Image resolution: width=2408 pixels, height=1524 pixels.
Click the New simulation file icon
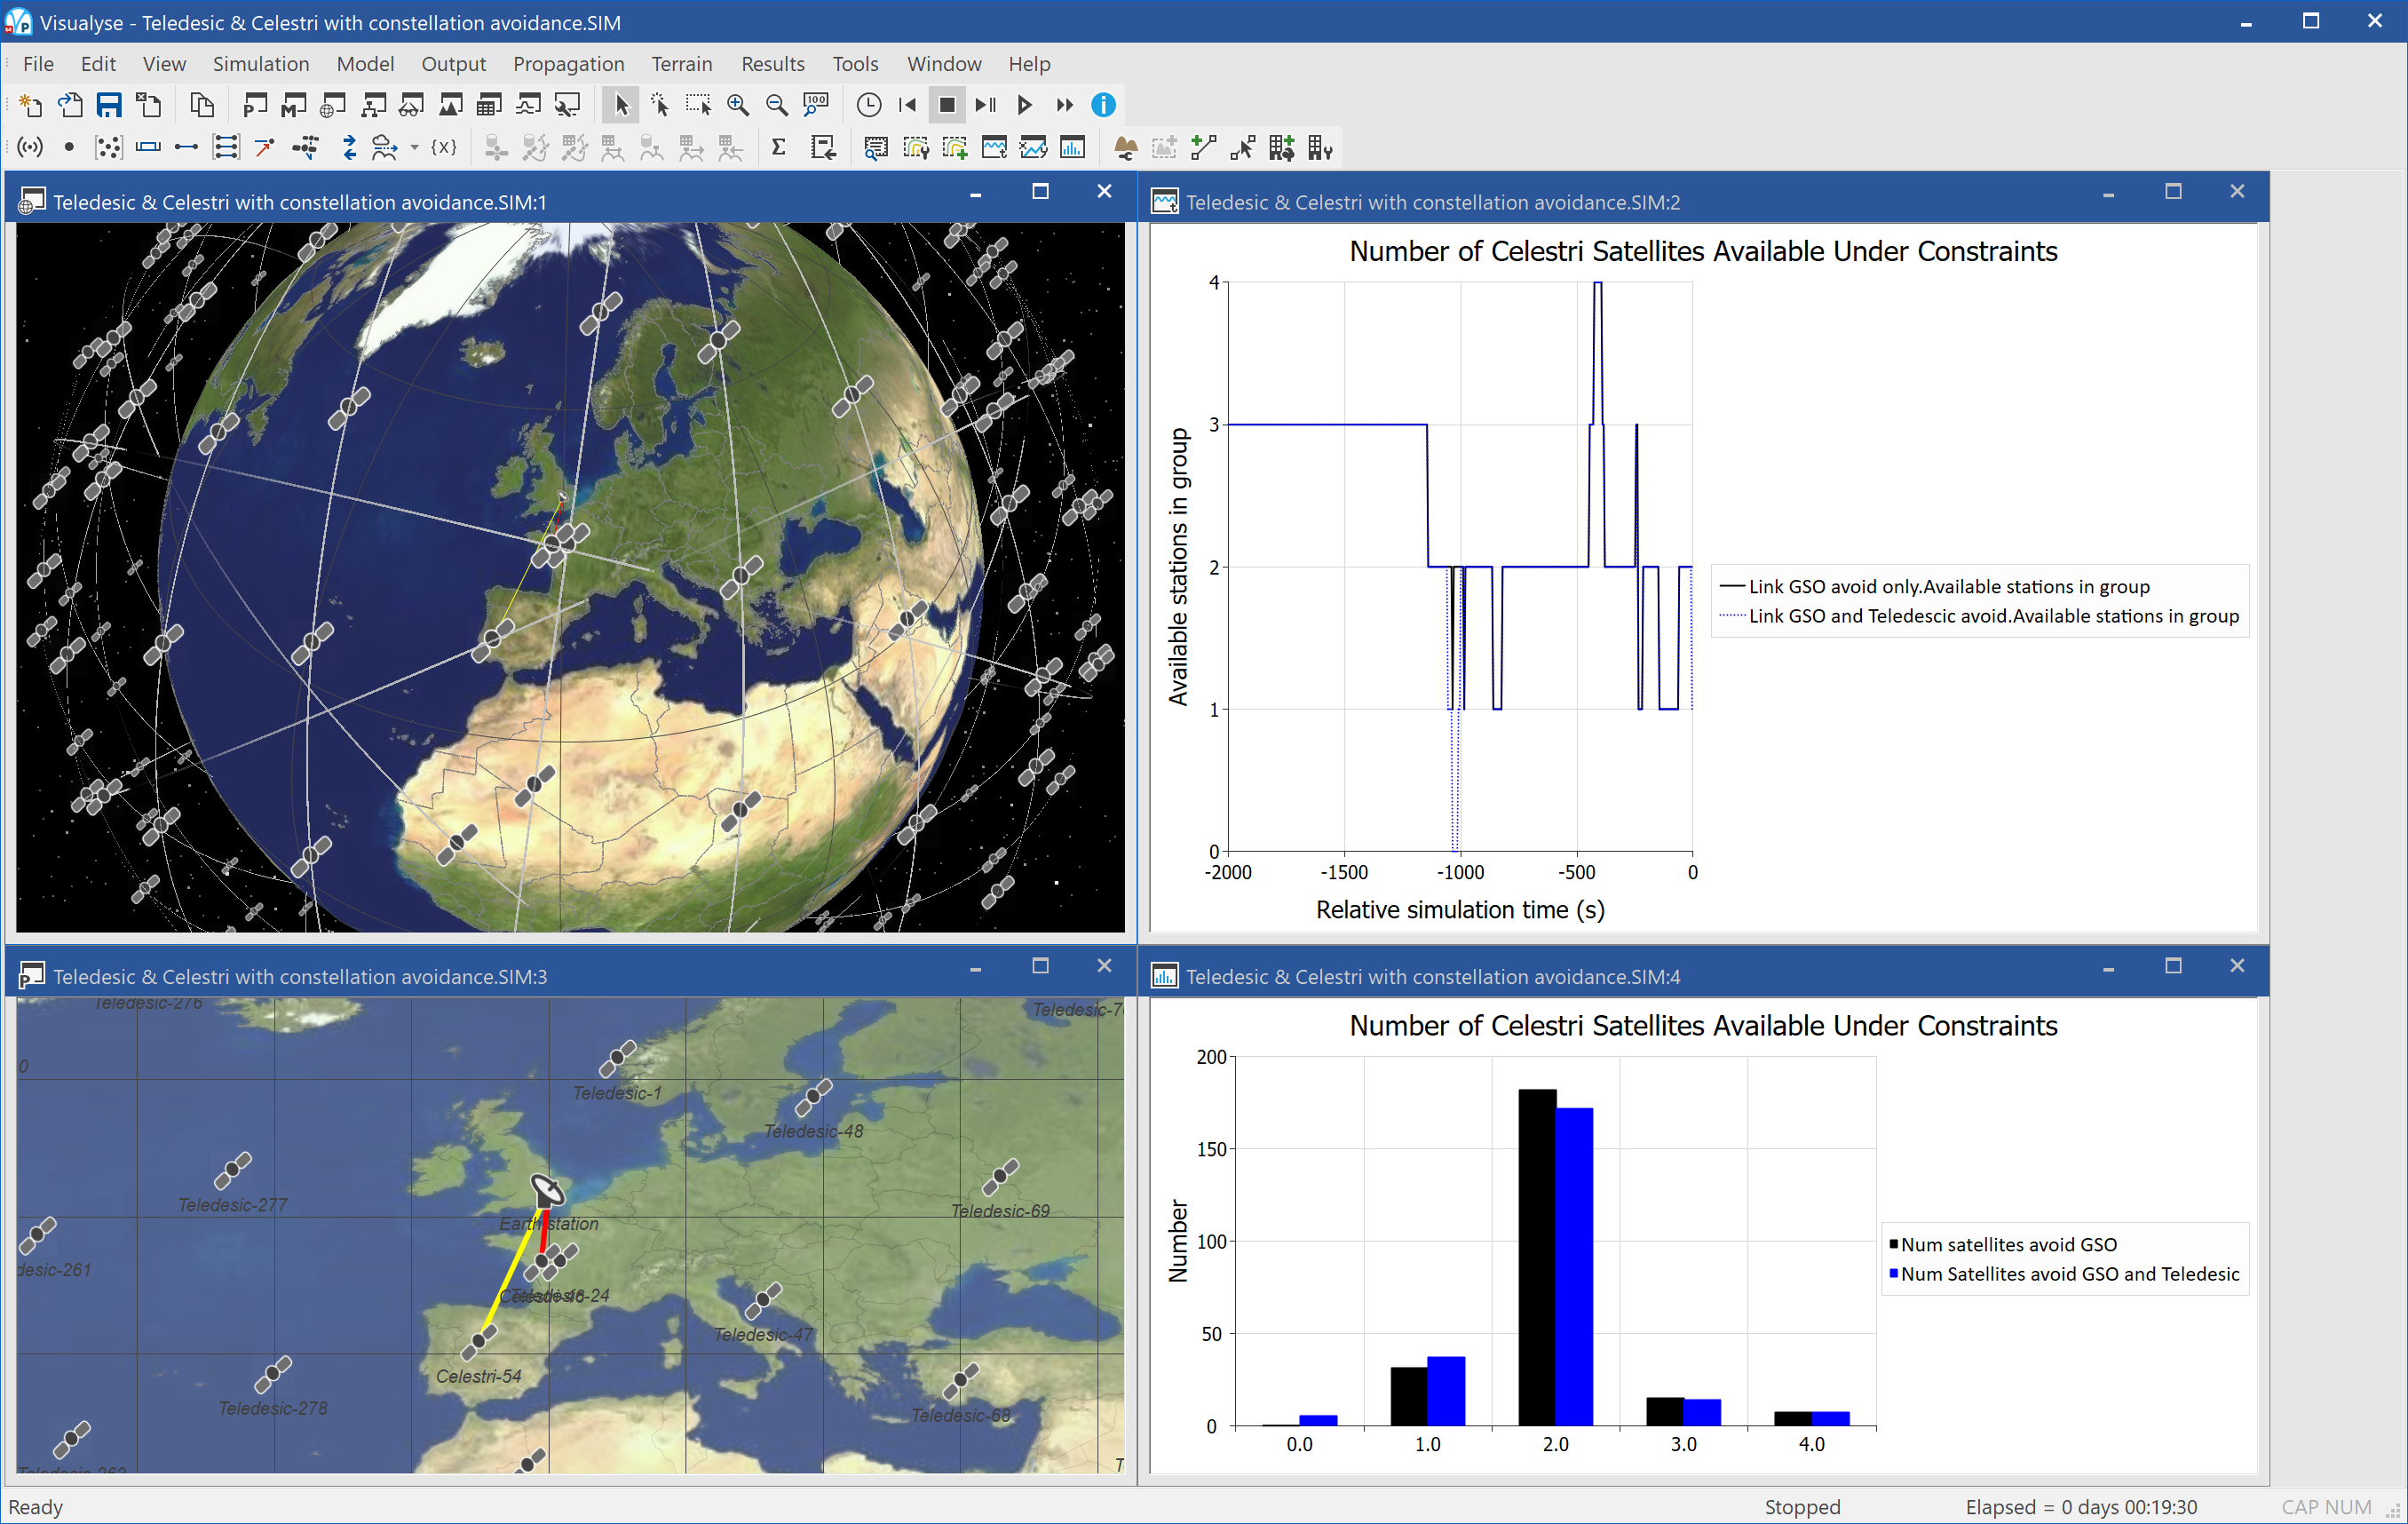[30, 105]
